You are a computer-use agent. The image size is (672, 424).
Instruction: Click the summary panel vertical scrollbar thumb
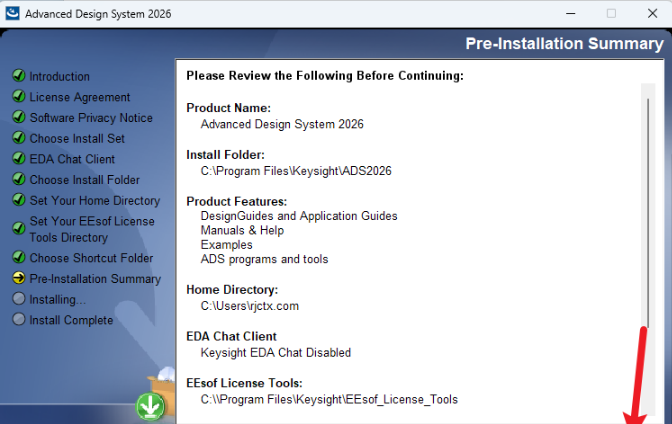[649, 200]
